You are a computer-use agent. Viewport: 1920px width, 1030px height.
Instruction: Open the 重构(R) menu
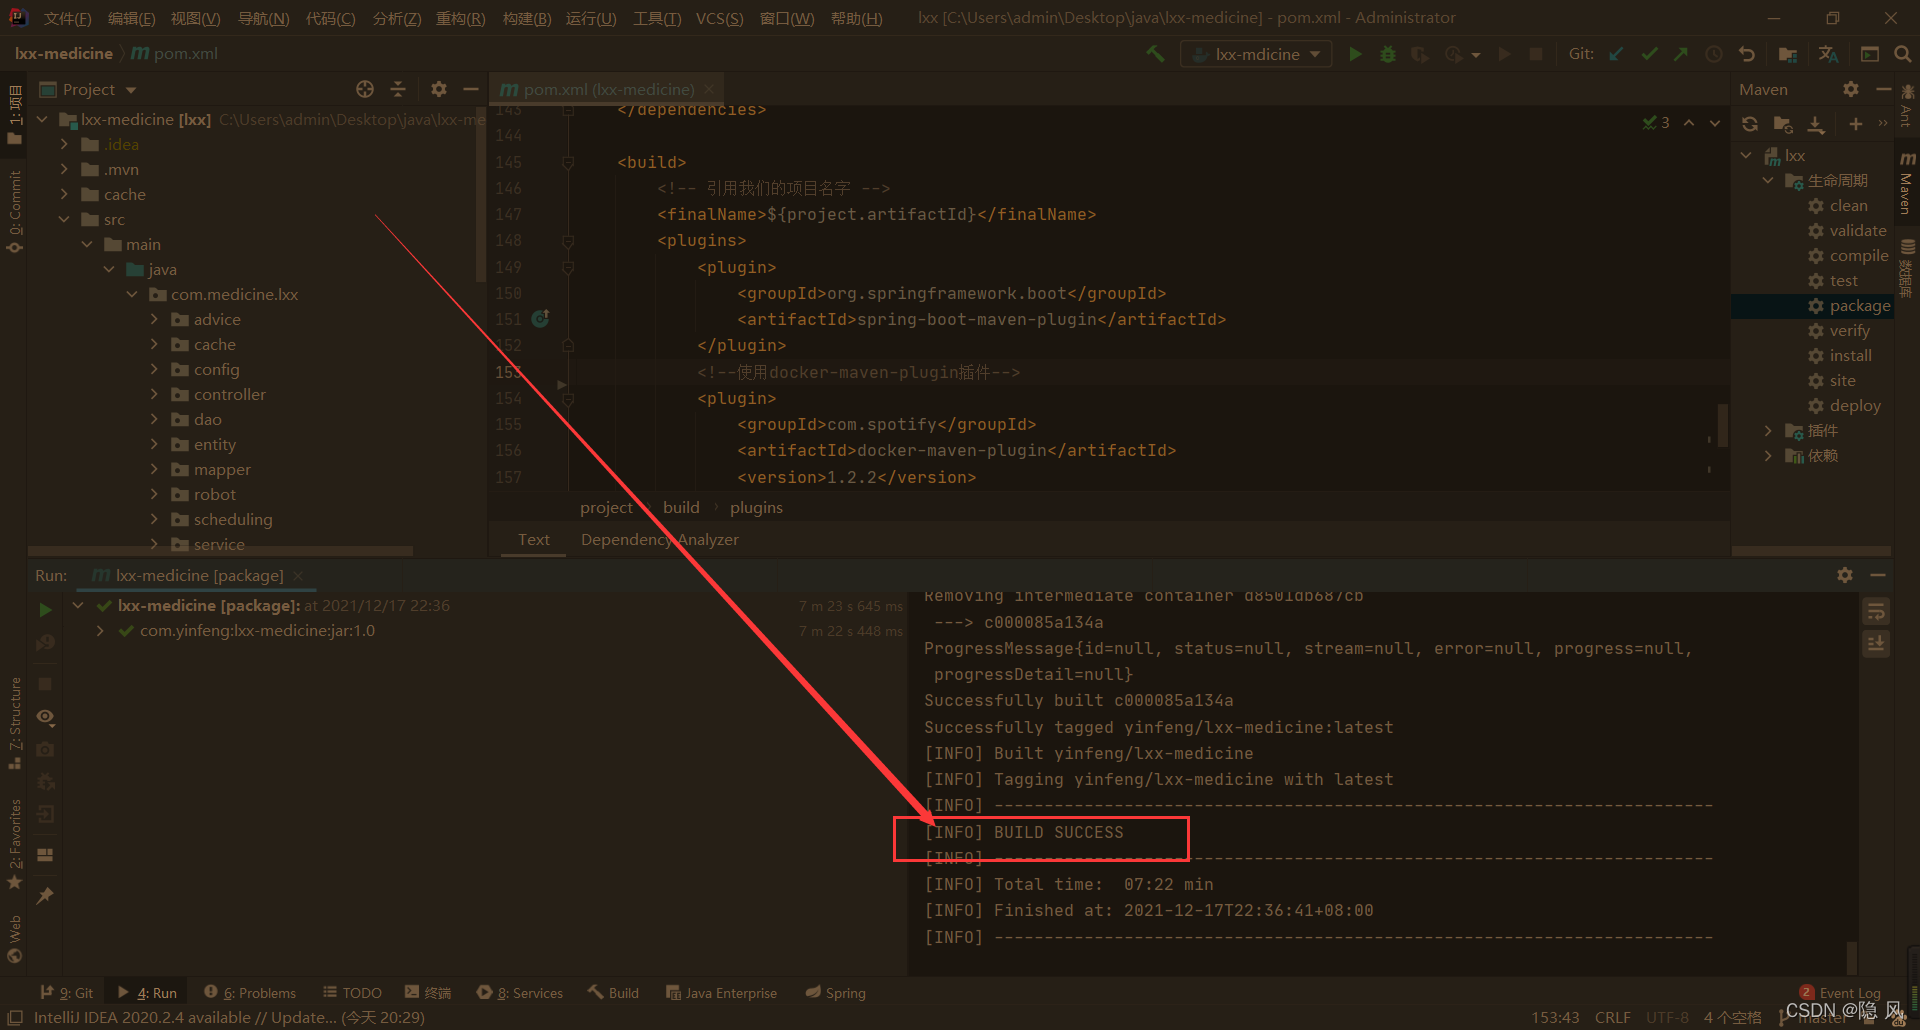[460, 18]
